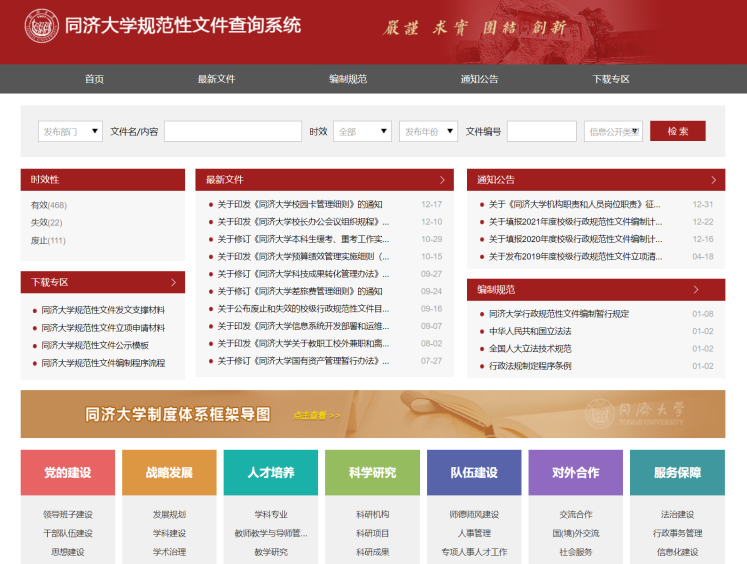
Task: Open 差旅费管理细则 notice dated 09-24
Action: pos(300,291)
